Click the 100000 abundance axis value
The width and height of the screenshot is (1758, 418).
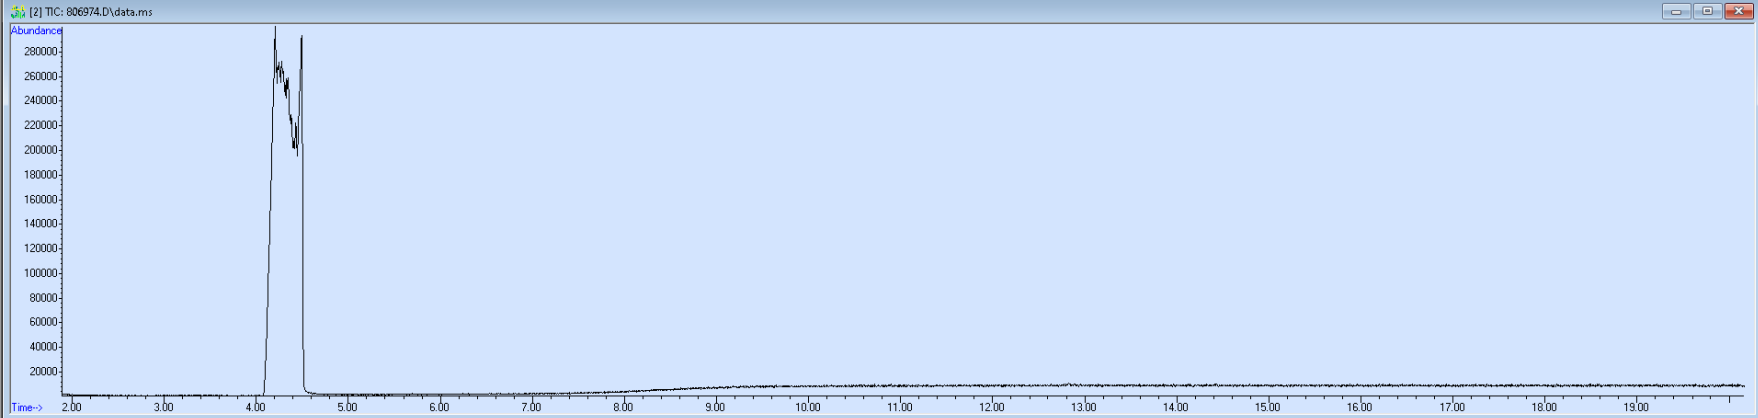coord(41,273)
